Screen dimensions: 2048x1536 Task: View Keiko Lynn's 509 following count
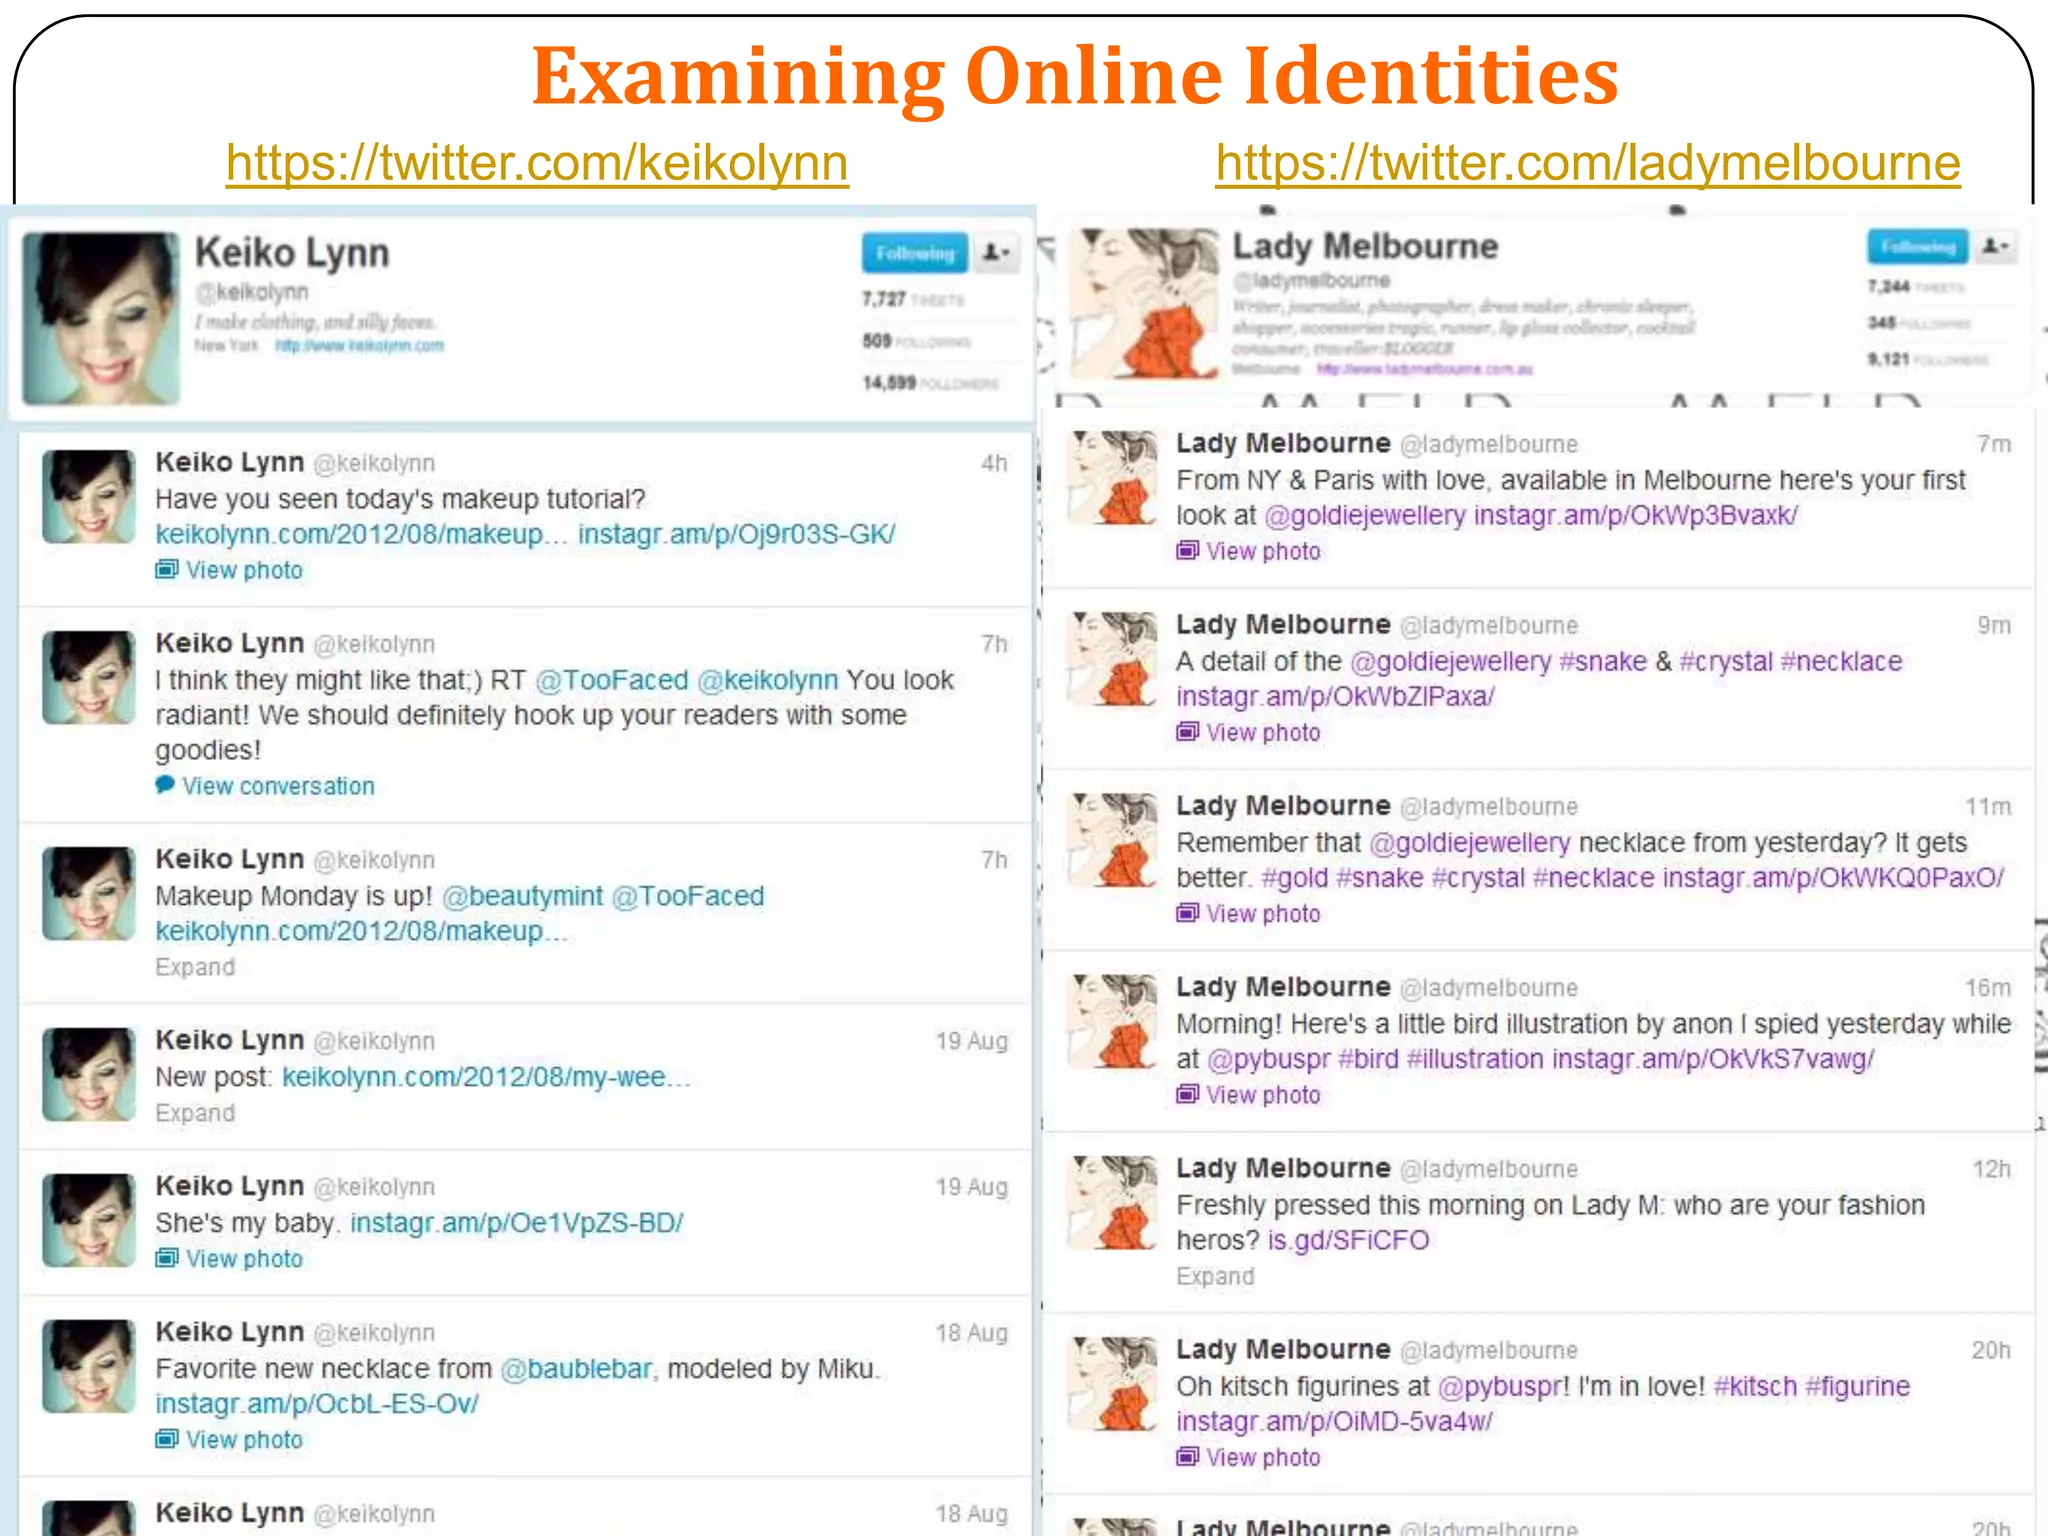pos(916,341)
